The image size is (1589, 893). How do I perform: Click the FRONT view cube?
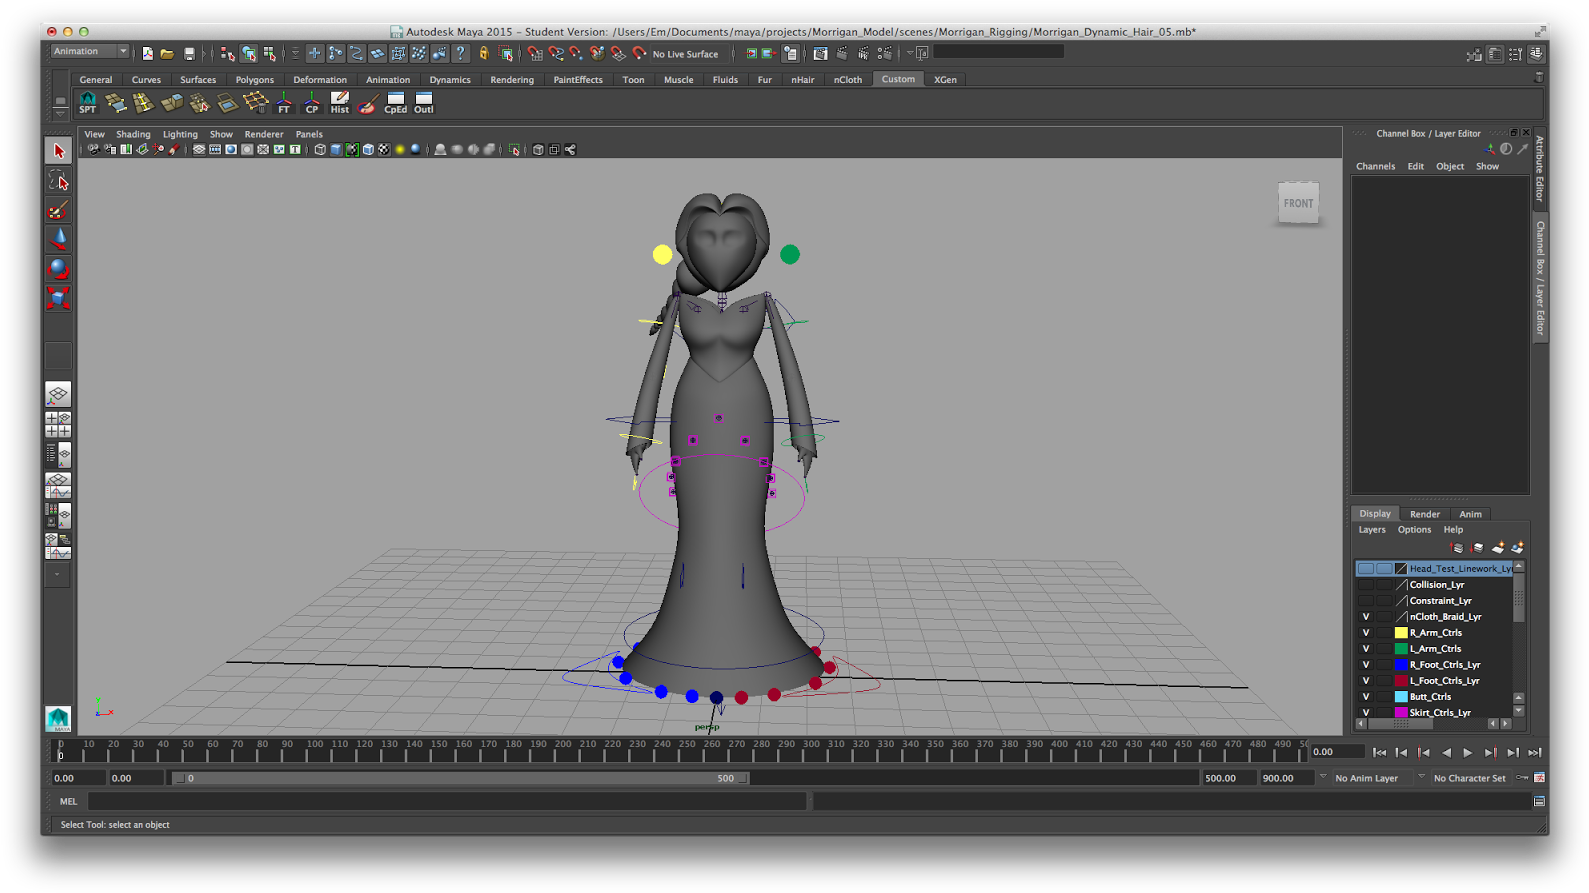pos(1298,203)
